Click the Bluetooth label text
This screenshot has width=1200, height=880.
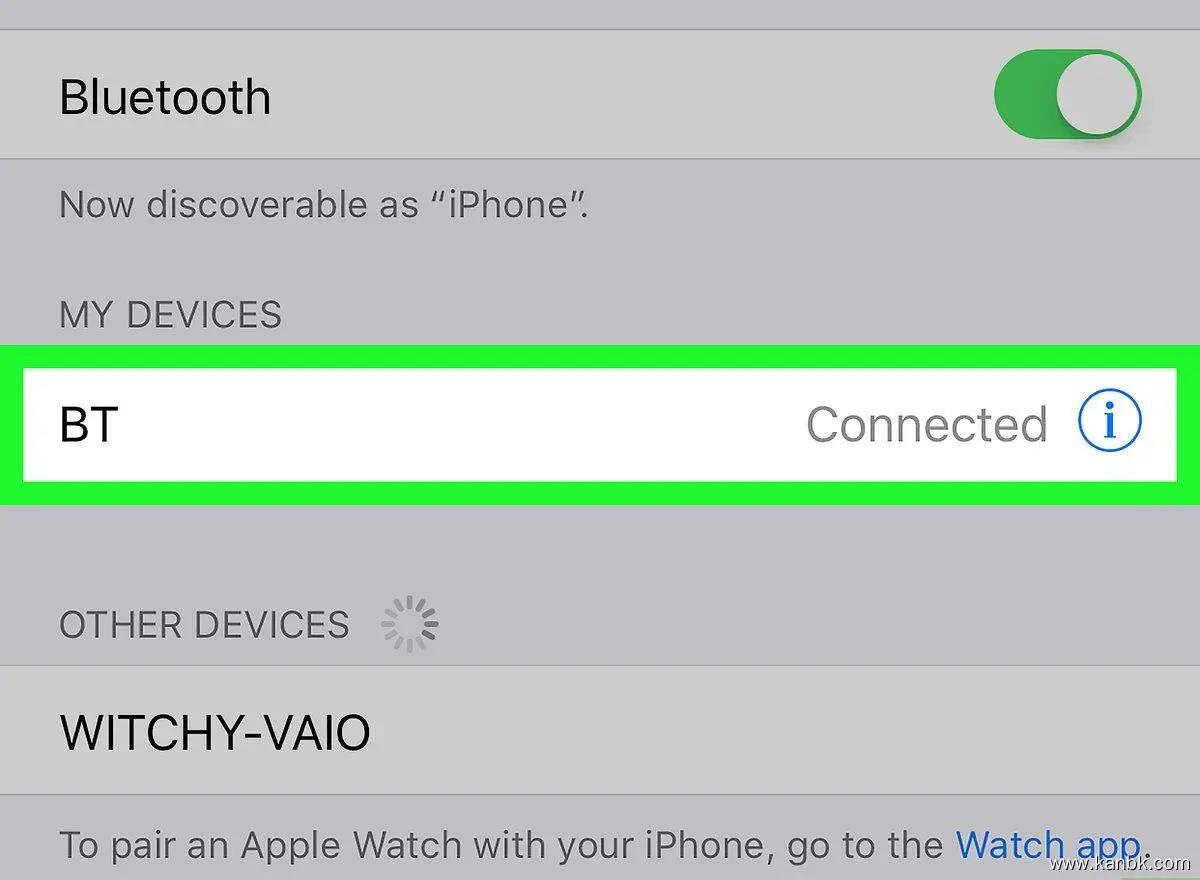[165, 97]
